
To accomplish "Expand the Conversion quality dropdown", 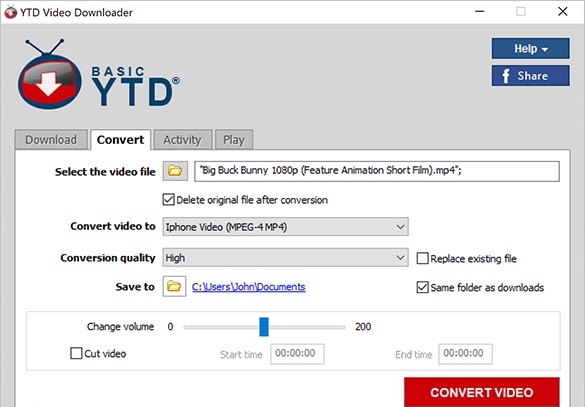I will (285, 258).
